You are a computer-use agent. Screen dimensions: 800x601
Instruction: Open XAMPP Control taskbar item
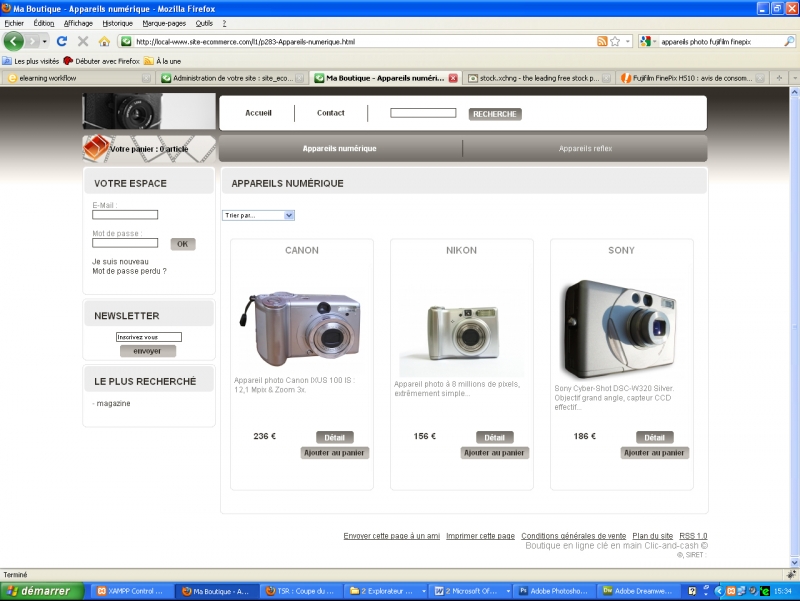tap(133, 591)
